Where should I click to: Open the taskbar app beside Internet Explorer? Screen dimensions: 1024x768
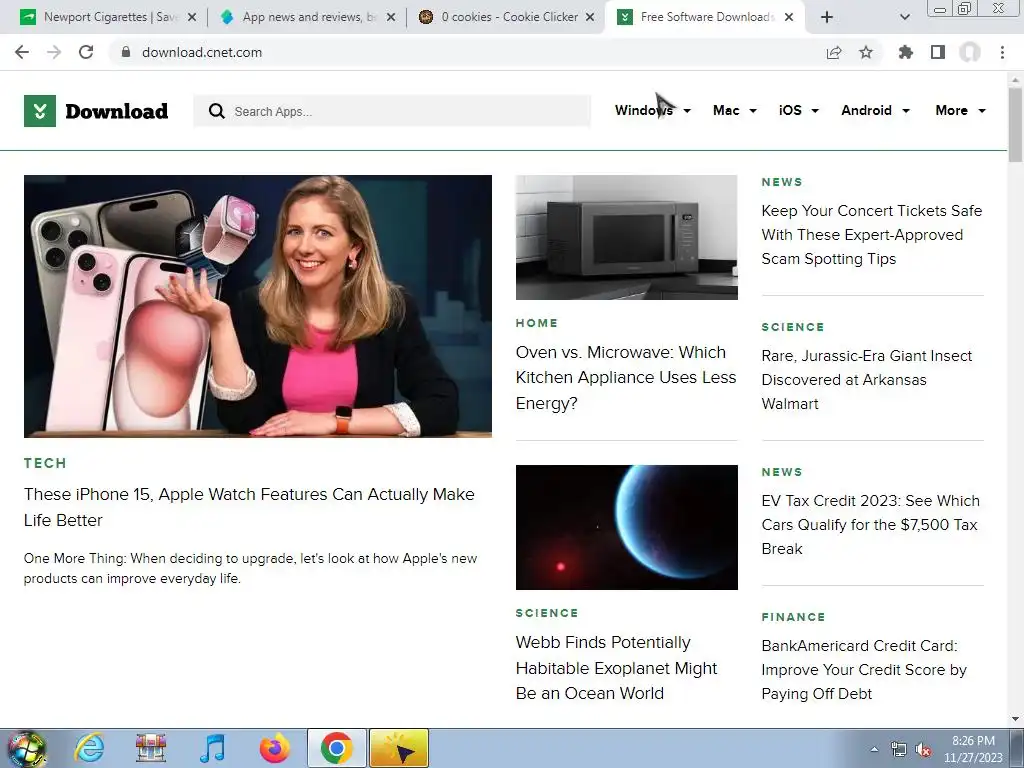point(151,748)
